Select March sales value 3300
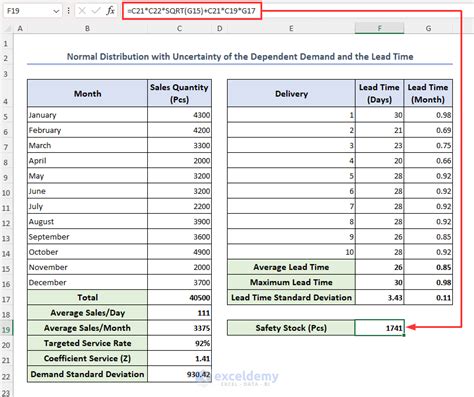 click(x=179, y=145)
